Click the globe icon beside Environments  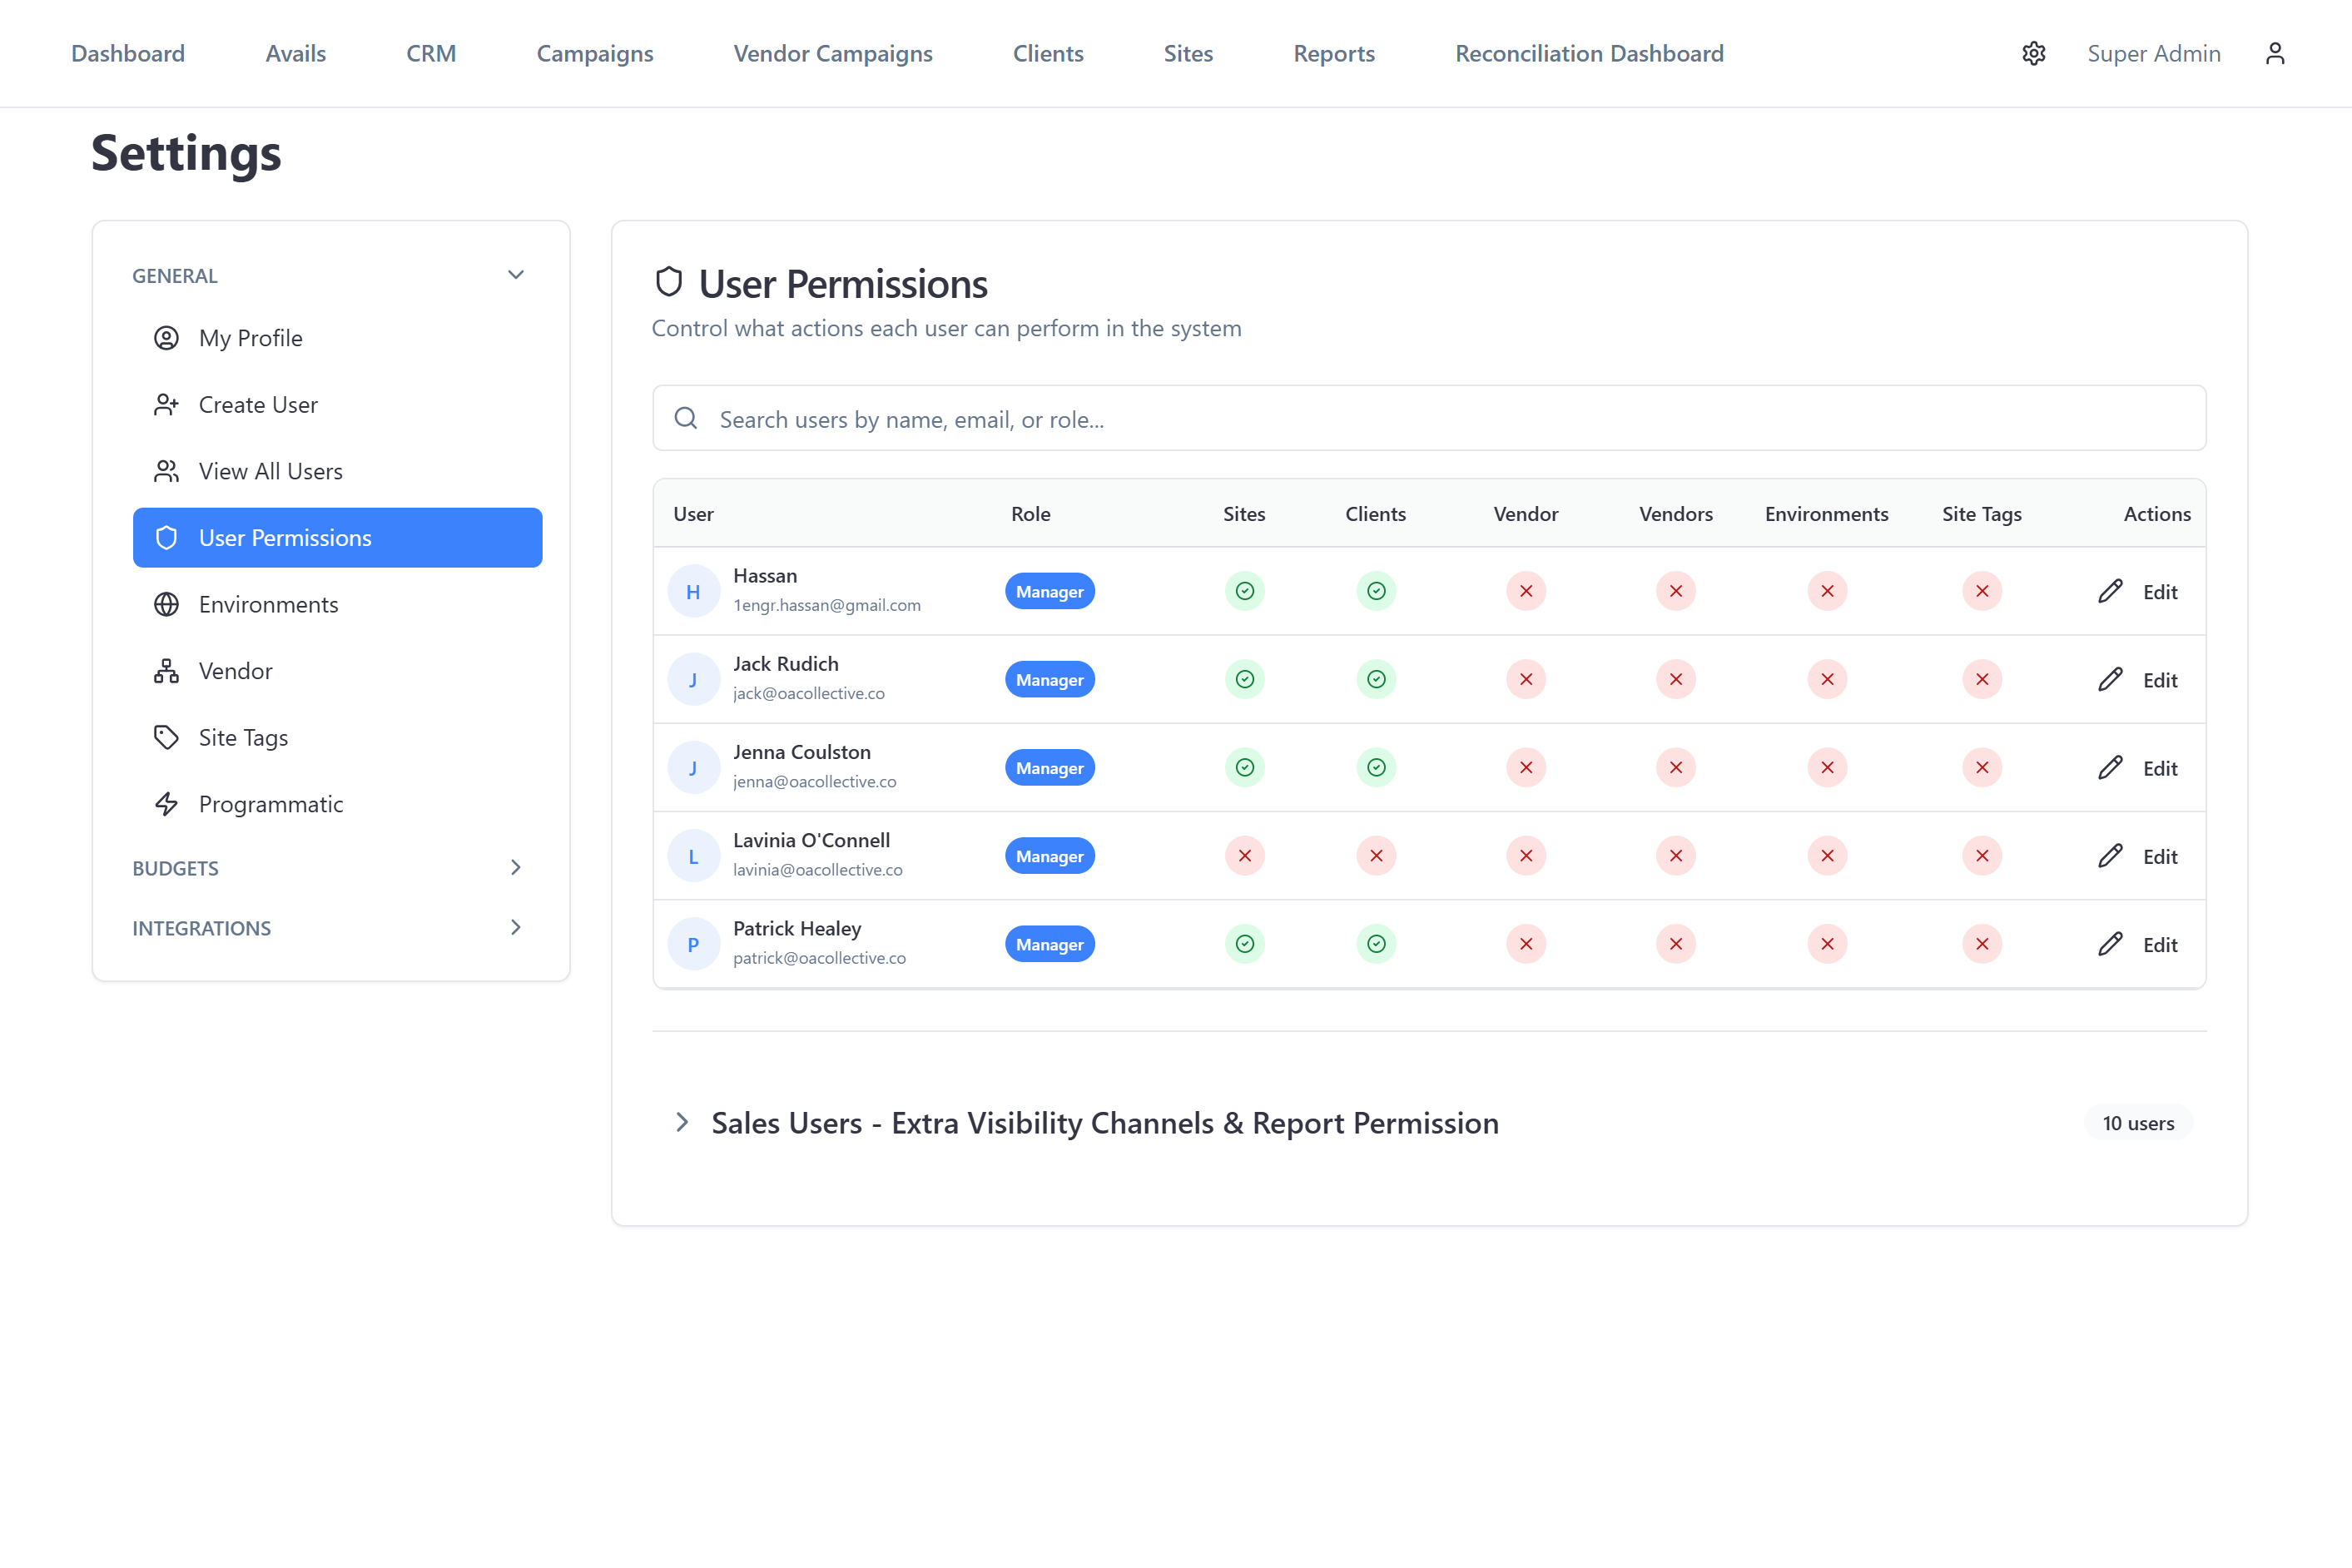[166, 604]
